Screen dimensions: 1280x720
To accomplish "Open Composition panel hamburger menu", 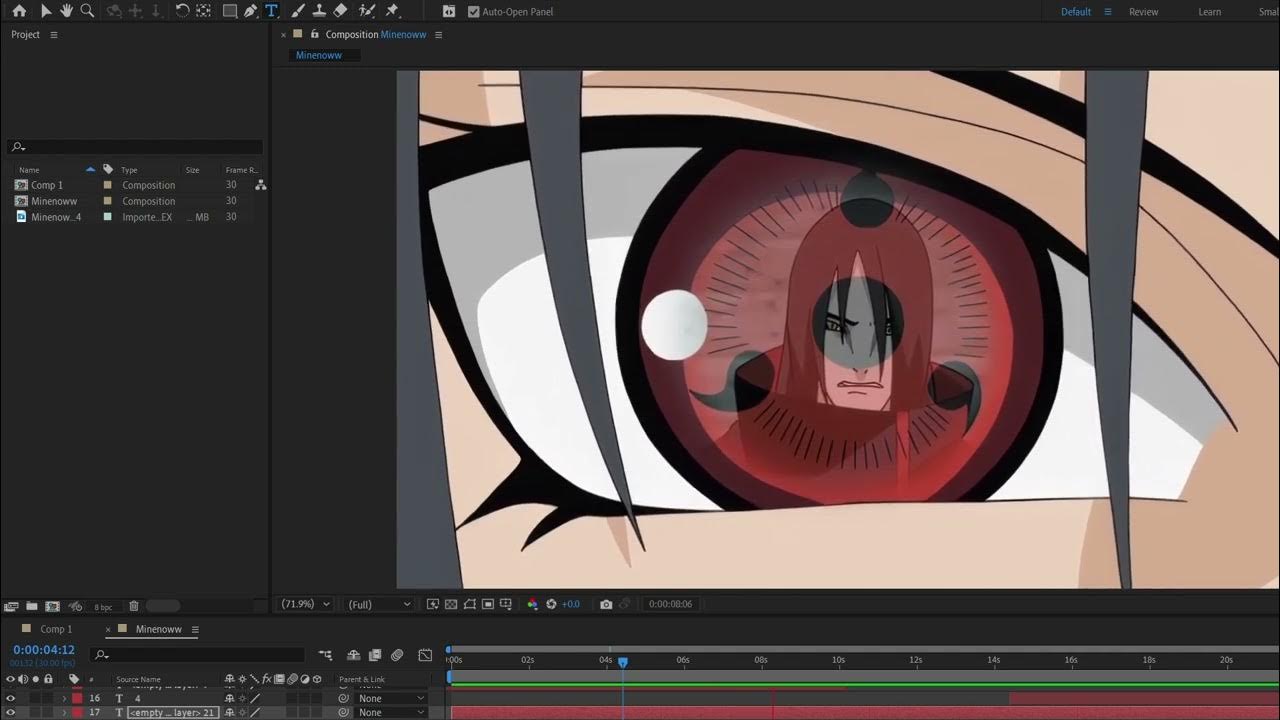I will click(x=438, y=34).
